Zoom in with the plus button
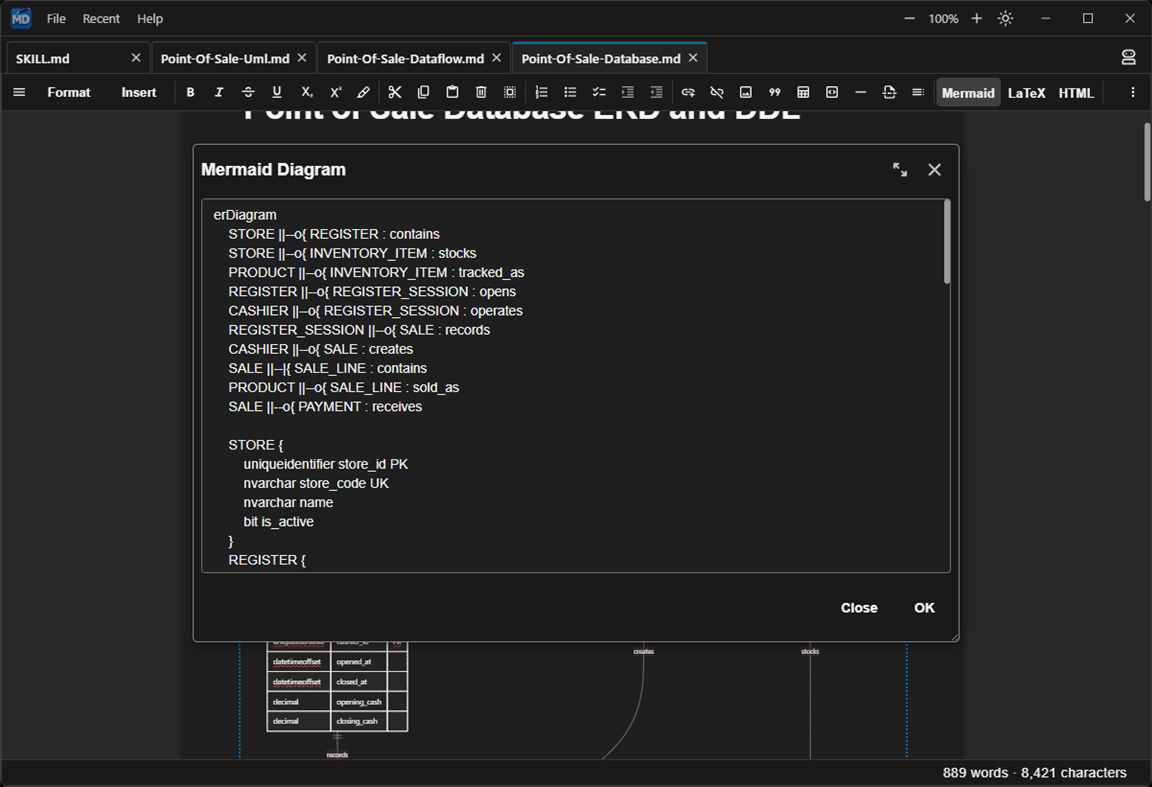Image resolution: width=1152 pixels, height=787 pixels. click(x=976, y=18)
